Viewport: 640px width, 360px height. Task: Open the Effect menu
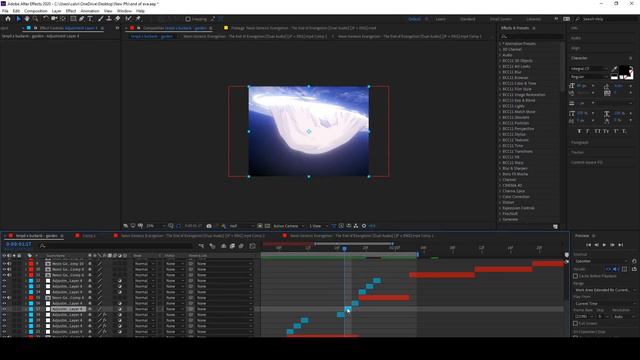click(x=71, y=11)
